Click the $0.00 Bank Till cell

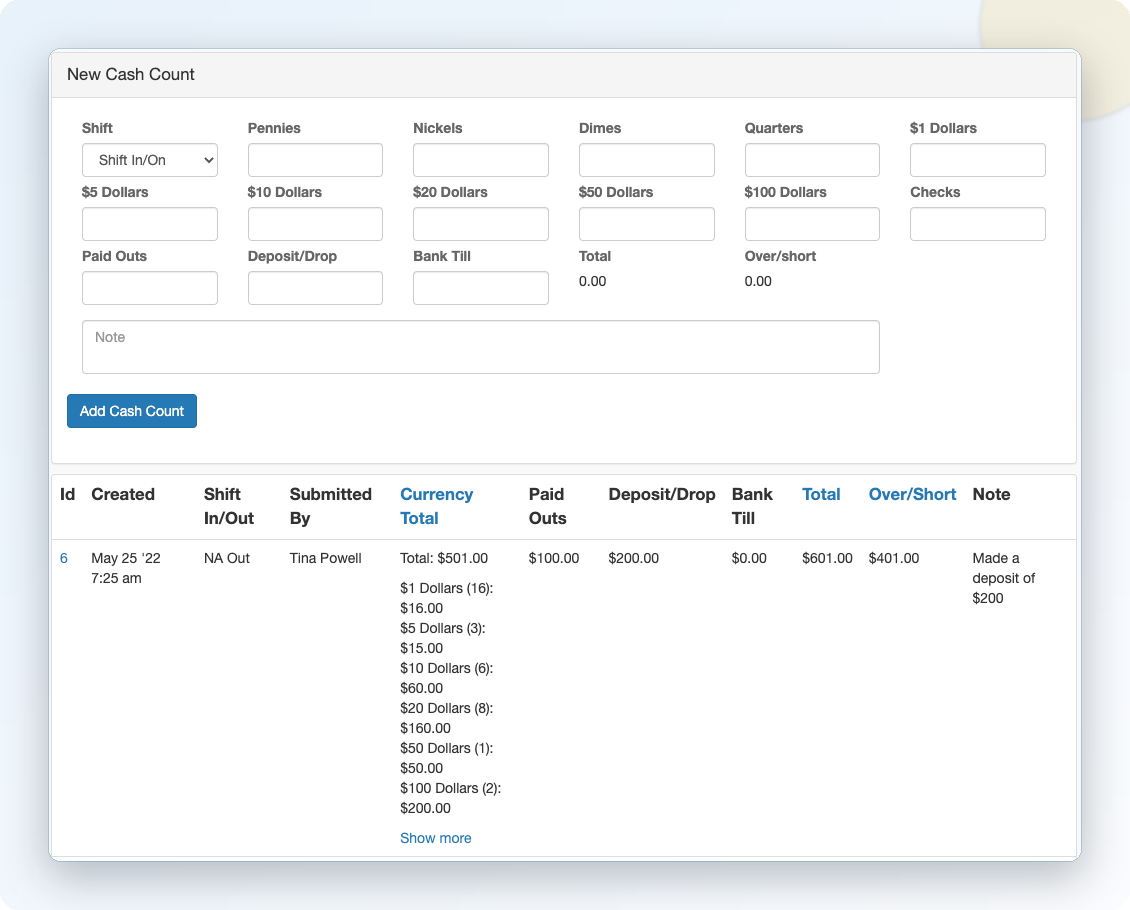(749, 558)
